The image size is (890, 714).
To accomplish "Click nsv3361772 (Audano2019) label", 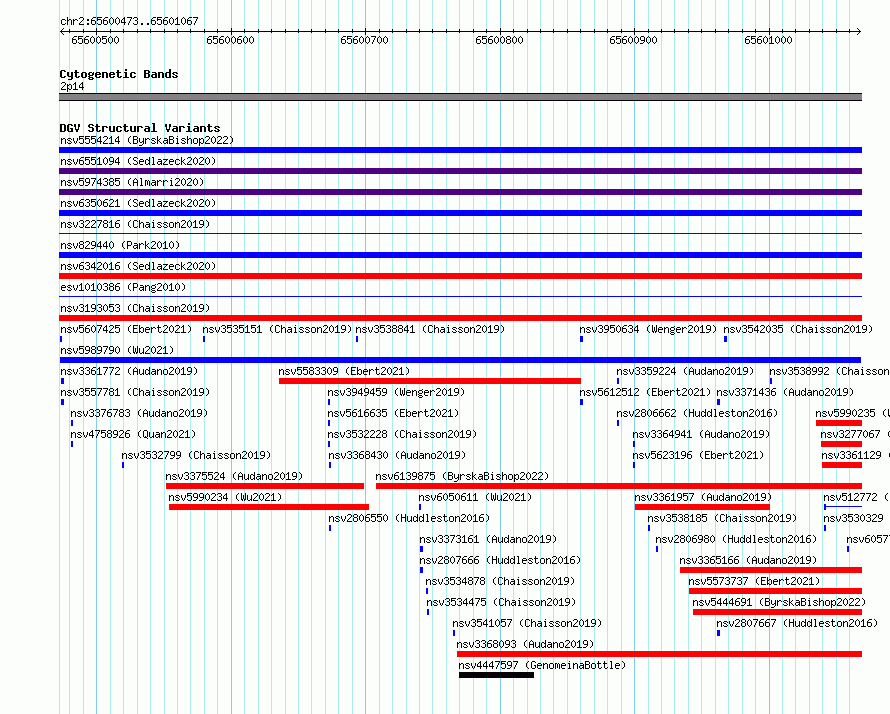I will point(129,371).
